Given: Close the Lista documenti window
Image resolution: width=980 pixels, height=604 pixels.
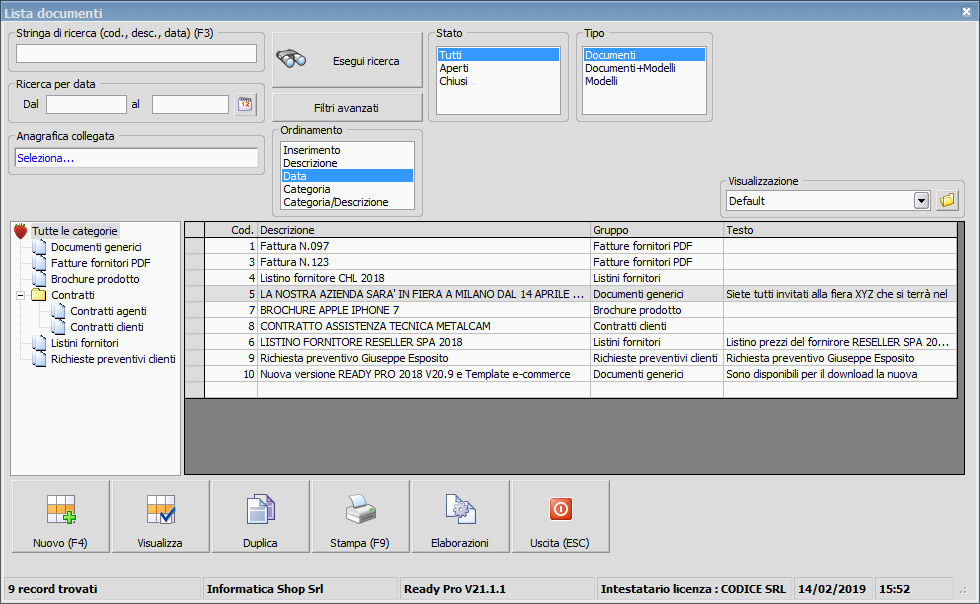Looking at the screenshot, I should [x=966, y=12].
